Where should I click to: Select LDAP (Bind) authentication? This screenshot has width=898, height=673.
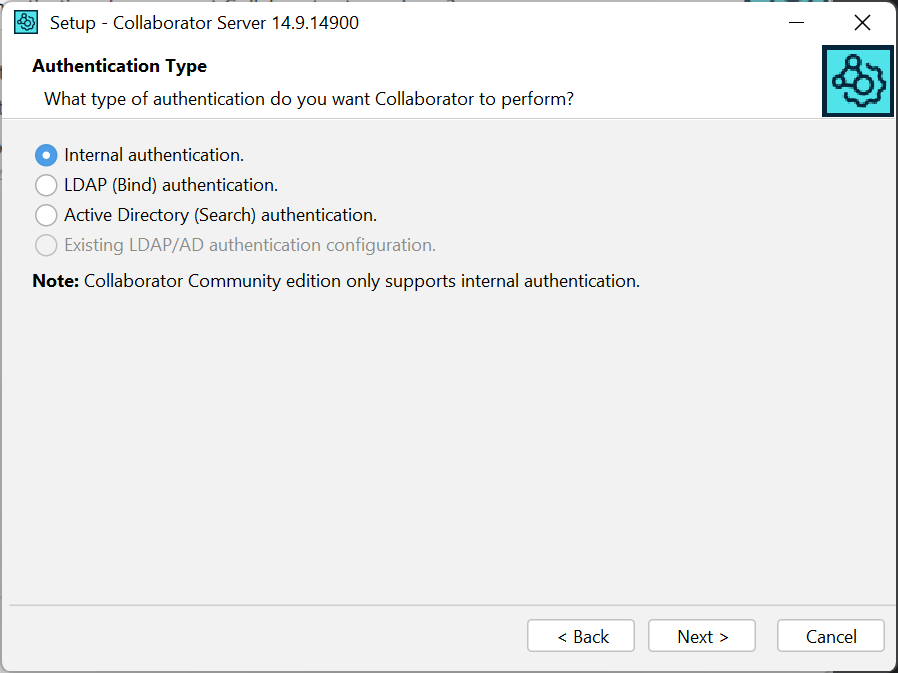(x=44, y=185)
